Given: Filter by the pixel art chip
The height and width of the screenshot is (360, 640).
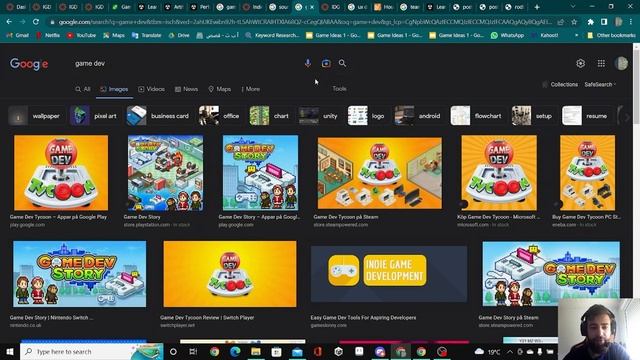Looking at the screenshot, I should coord(96,116).
